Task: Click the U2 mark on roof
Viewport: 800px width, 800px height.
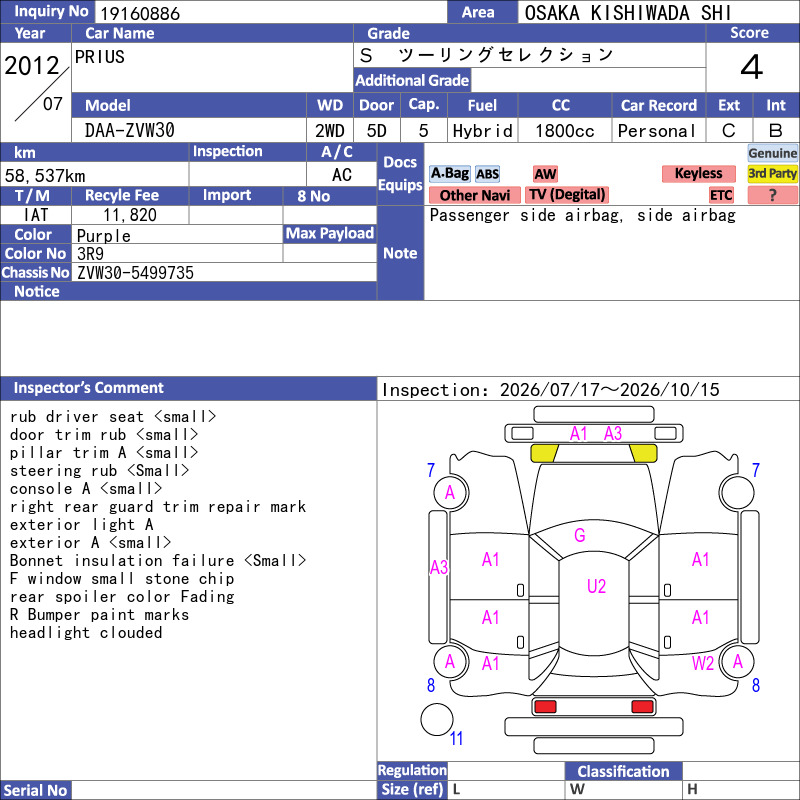Action: 596,586
